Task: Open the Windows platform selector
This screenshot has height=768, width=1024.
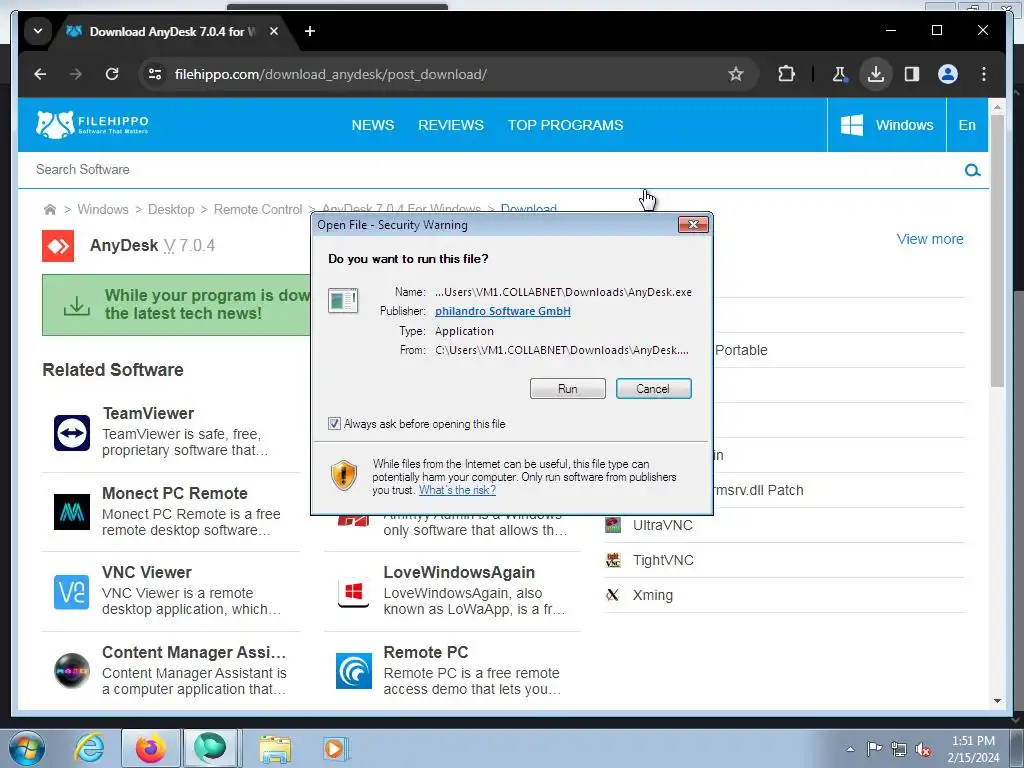Action: click(887, 125)
